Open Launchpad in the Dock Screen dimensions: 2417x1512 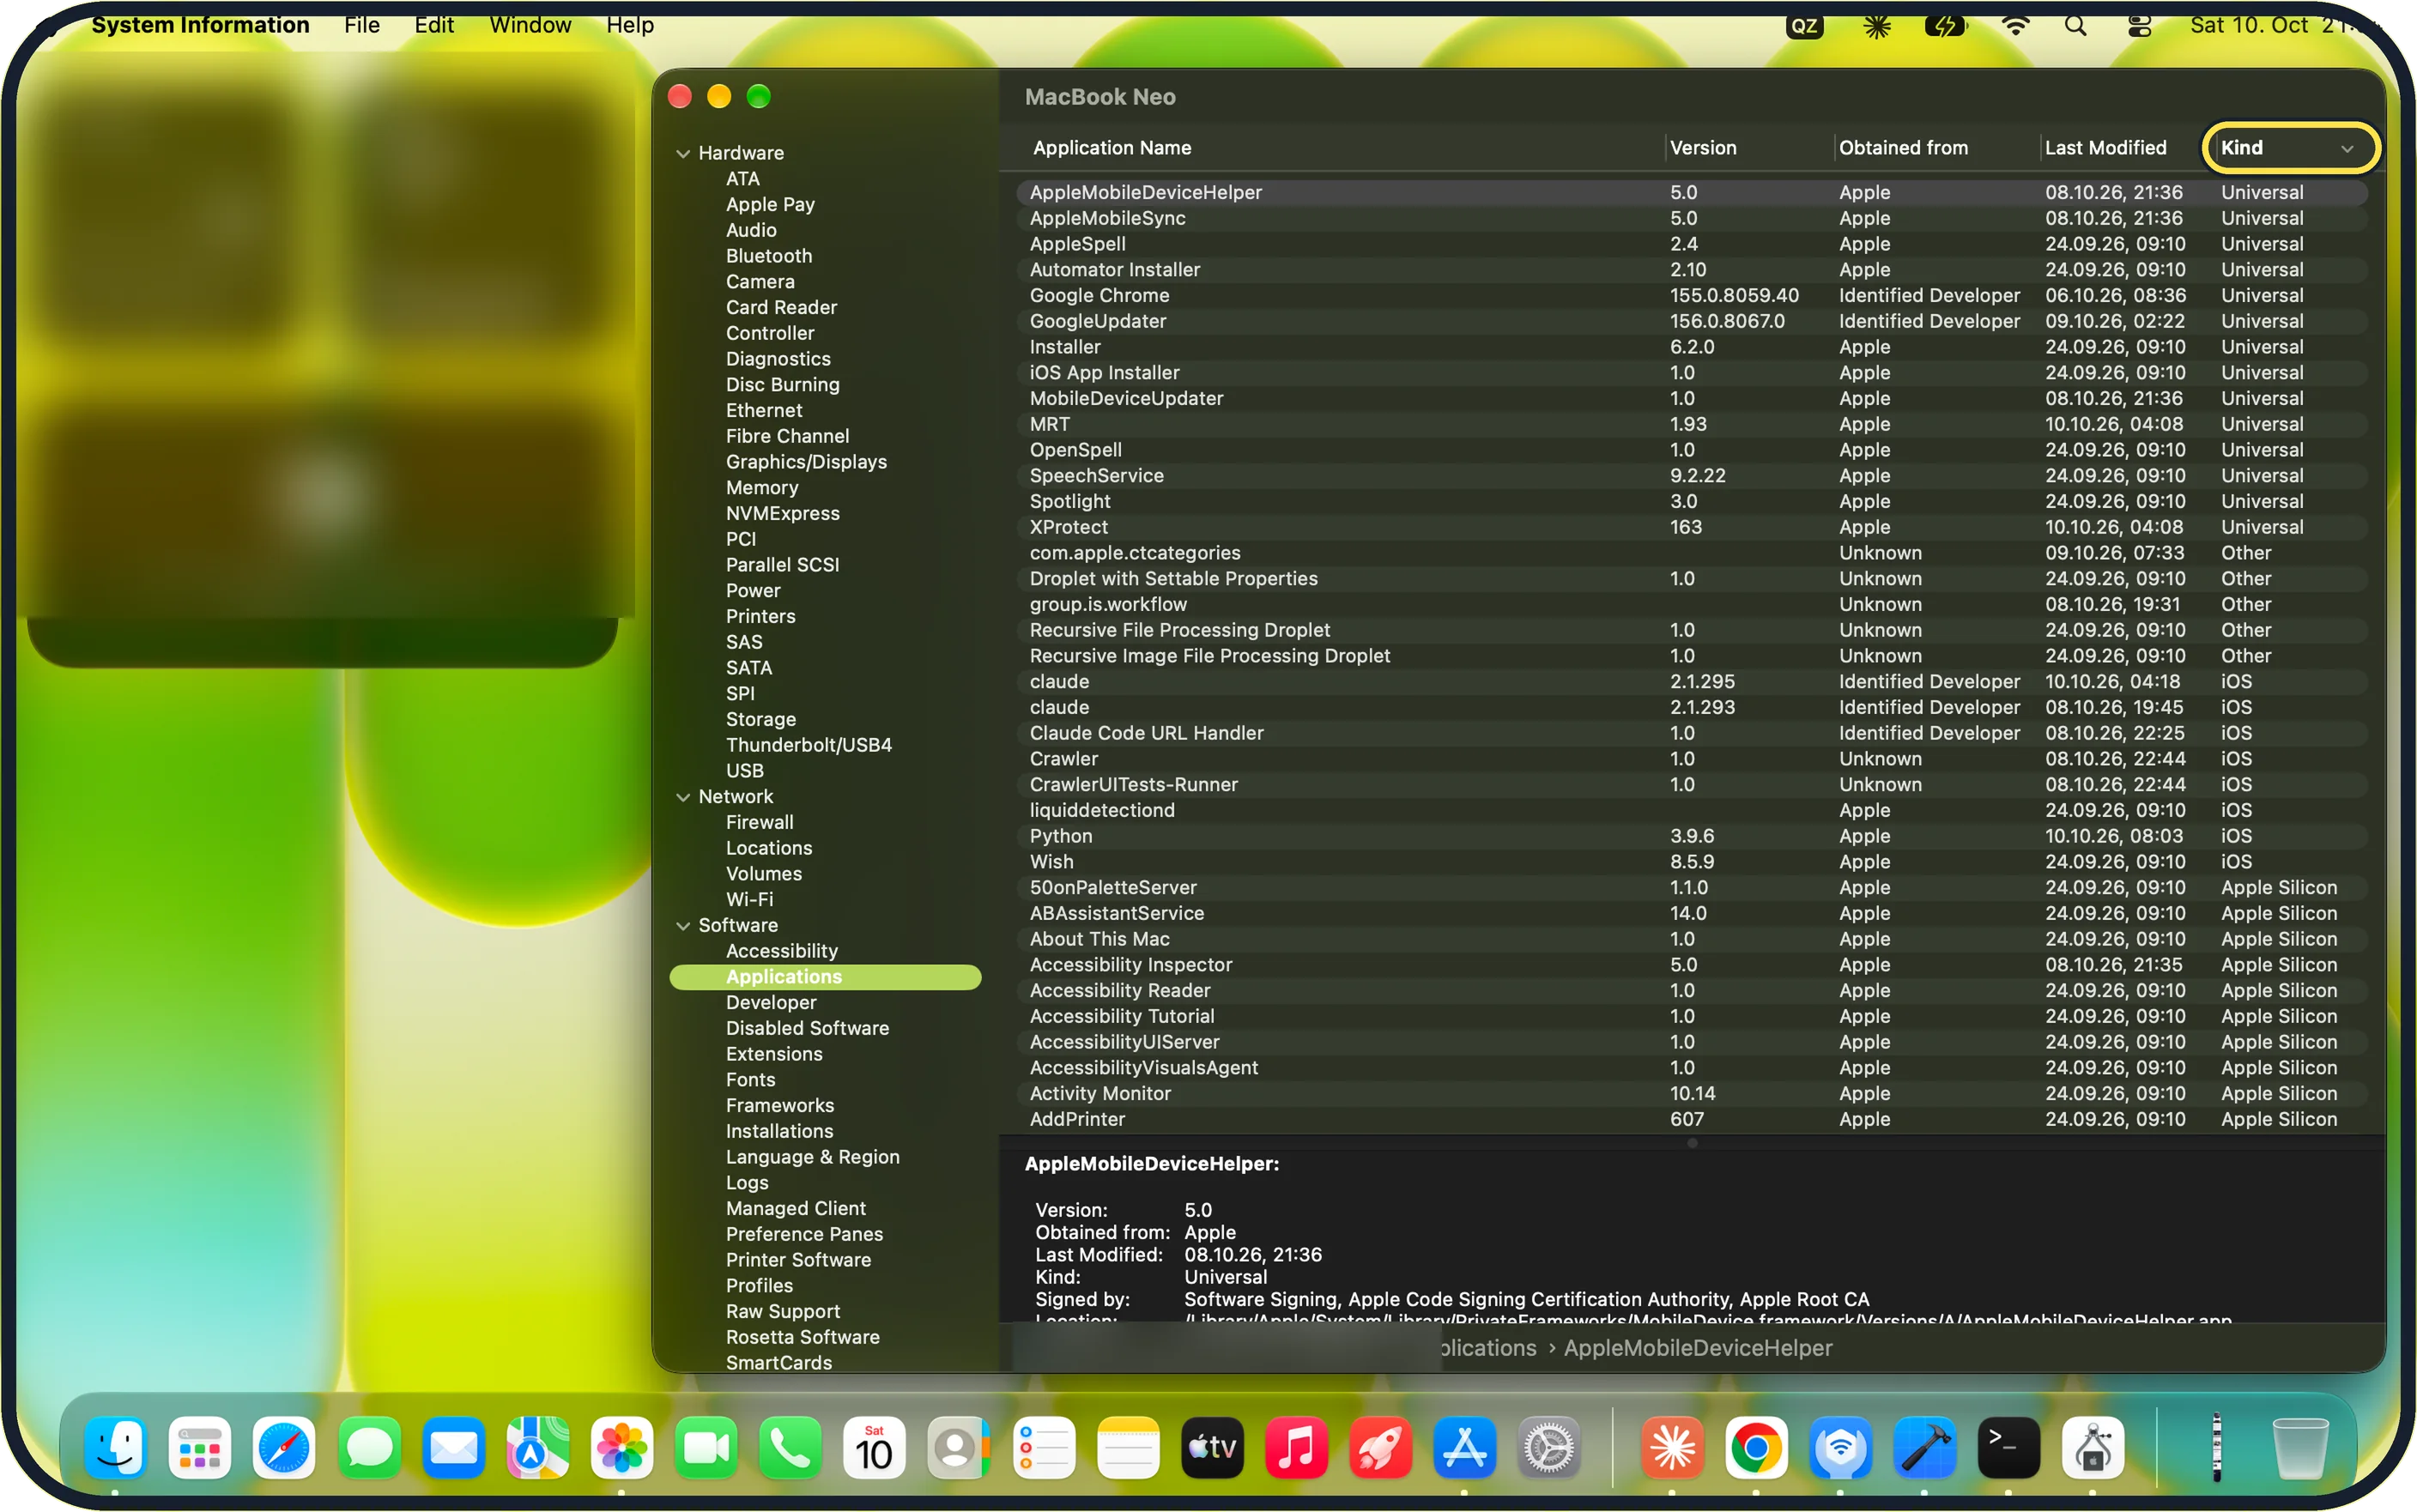pos(200,1447)
